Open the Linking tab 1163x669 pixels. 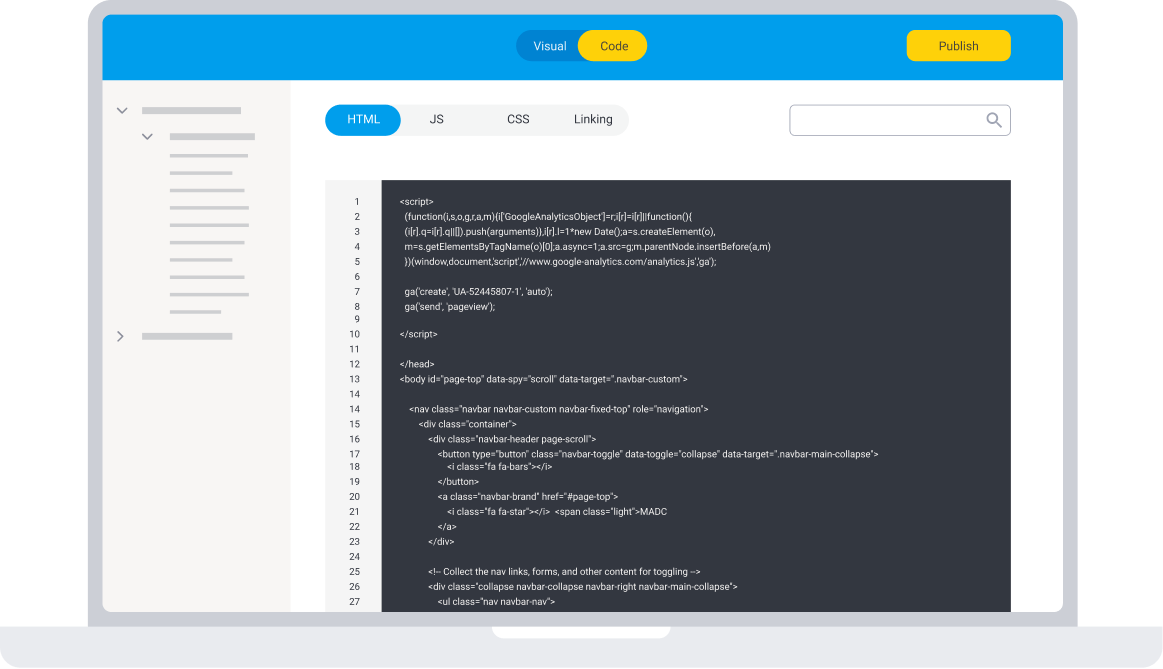point(593,119)
